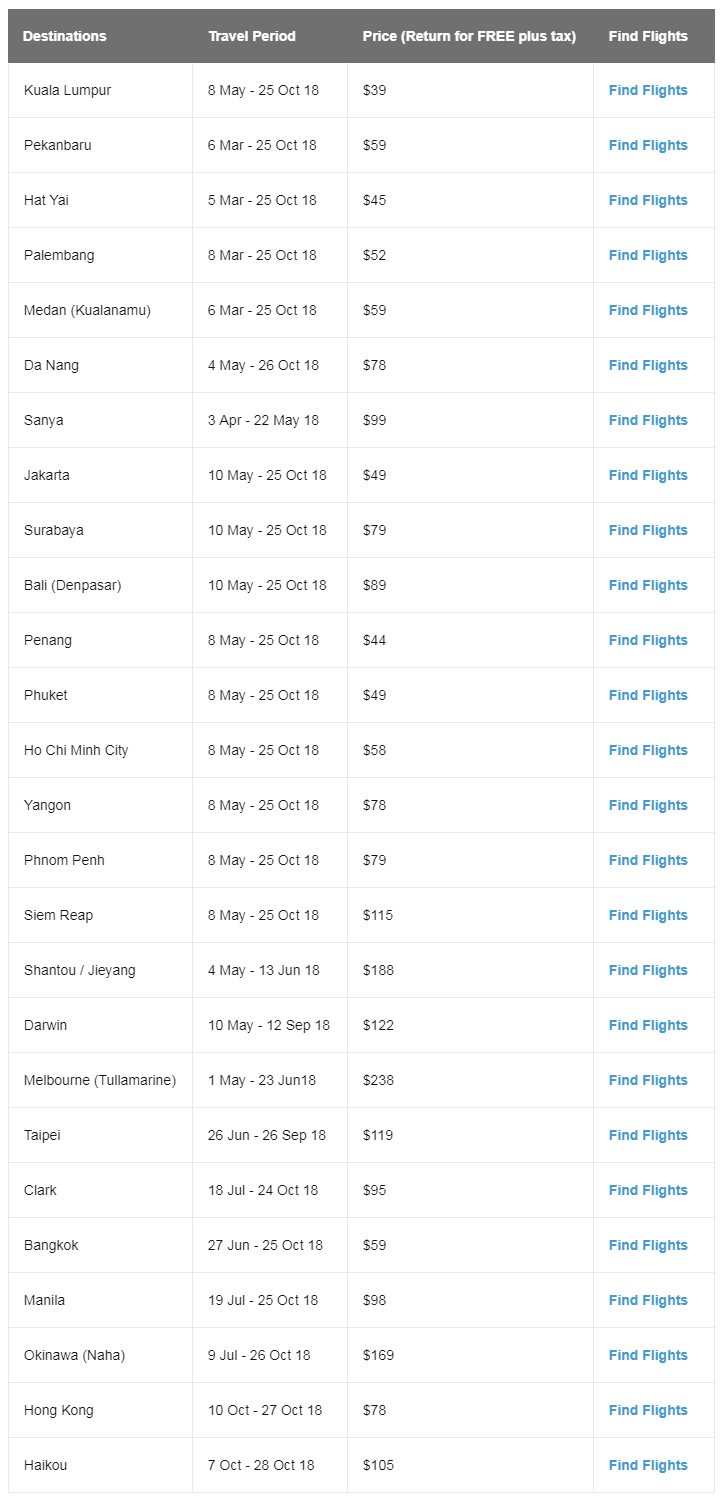
Task: Find flights to Melbourne (Tullamarine)
Action: coord(648,1080)
